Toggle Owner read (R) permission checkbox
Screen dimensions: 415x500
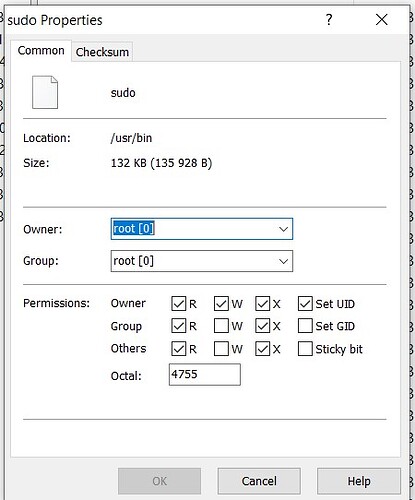(178, 304)
